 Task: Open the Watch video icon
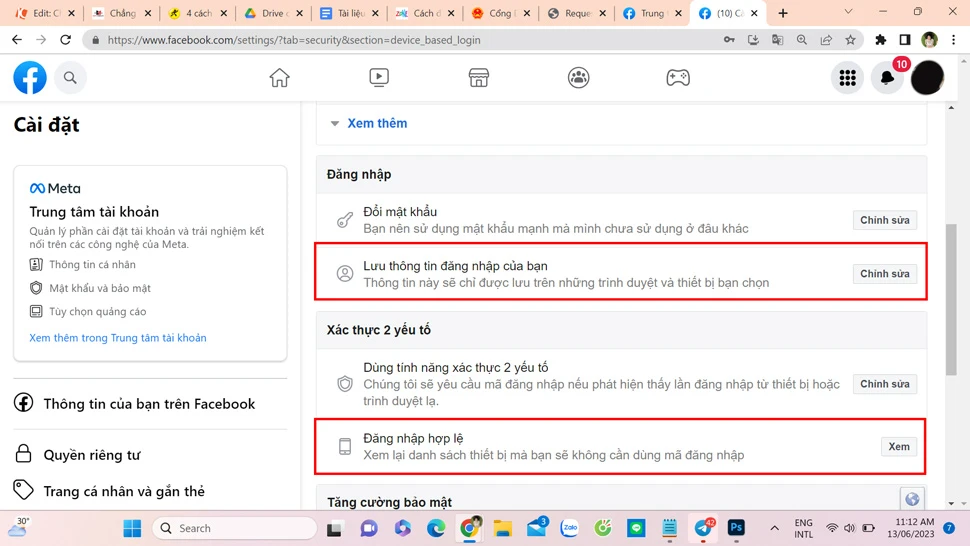coord(379,77)
